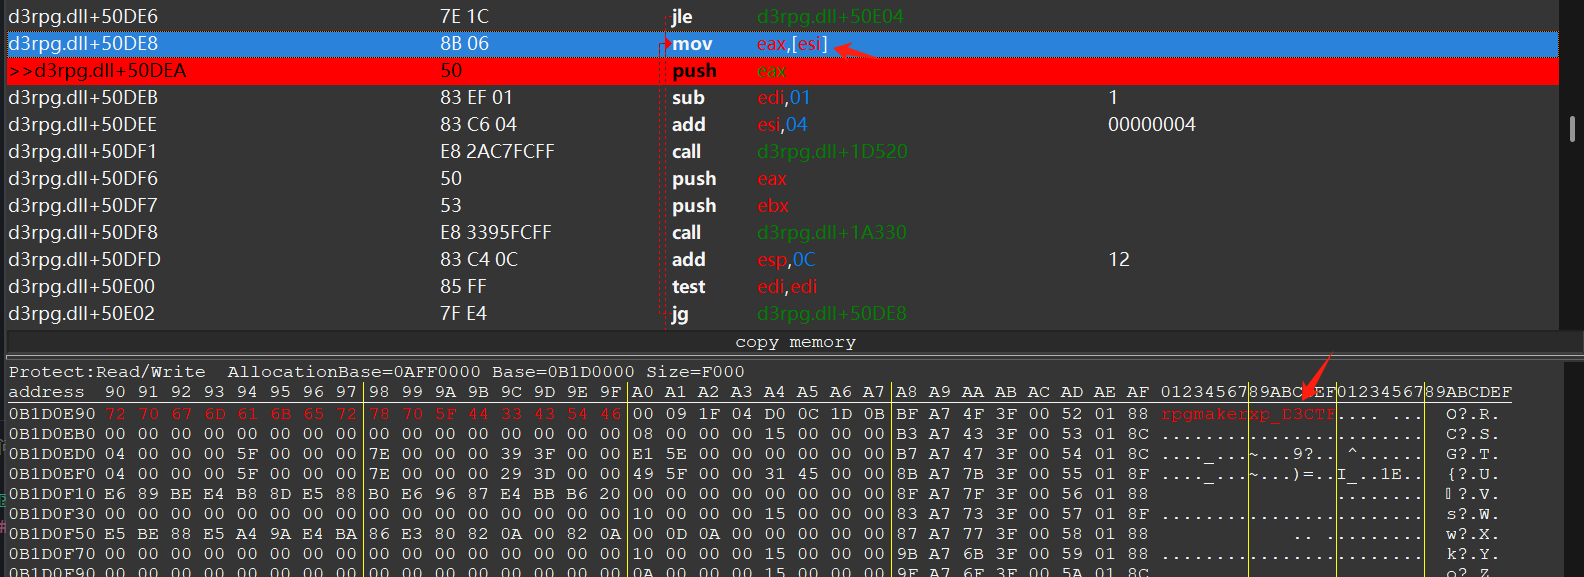The height and width of the screenshot is (577, 1584).
Task: Click the operand edi,edi
Action: coord(787,287)
